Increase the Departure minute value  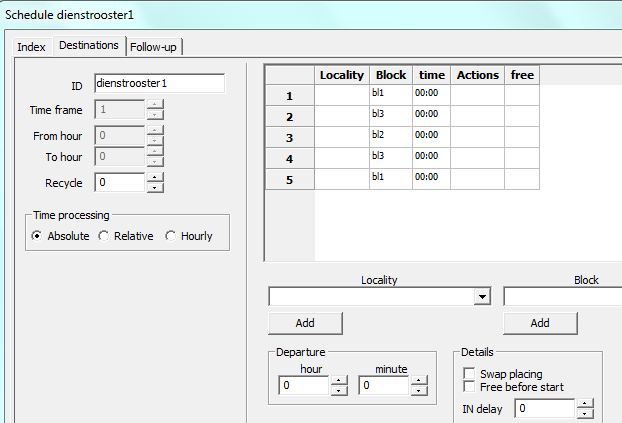click(419, 380)
